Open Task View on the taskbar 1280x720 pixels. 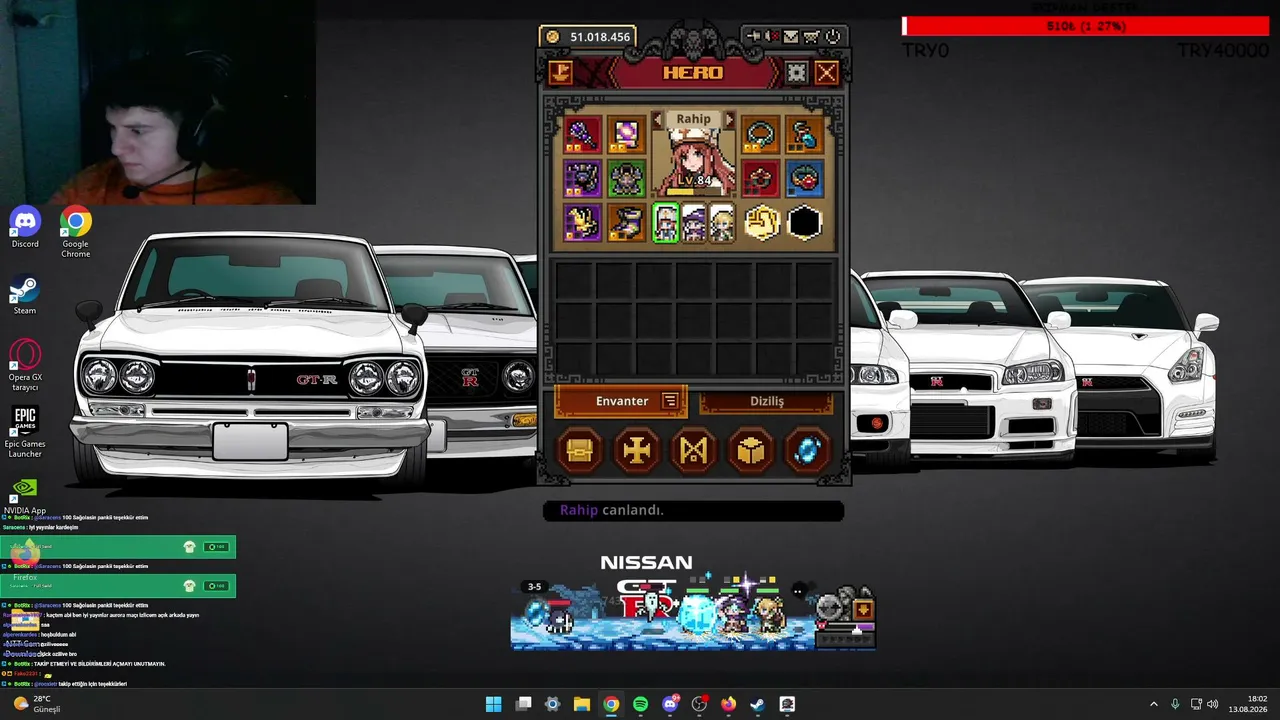pos(523,704)
